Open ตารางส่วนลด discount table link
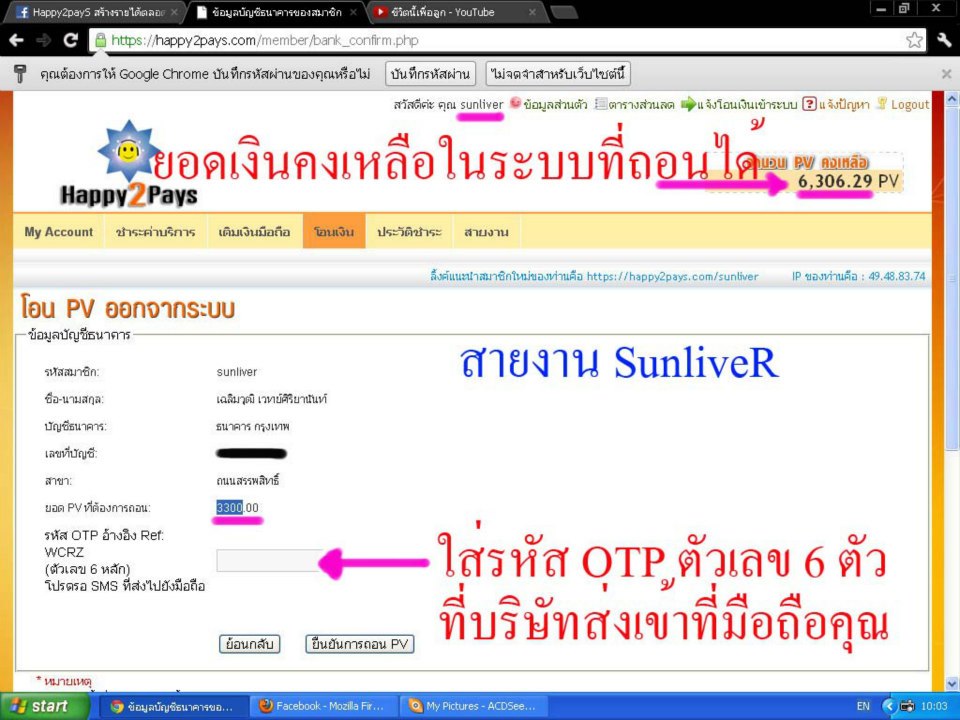 point(636,104)
